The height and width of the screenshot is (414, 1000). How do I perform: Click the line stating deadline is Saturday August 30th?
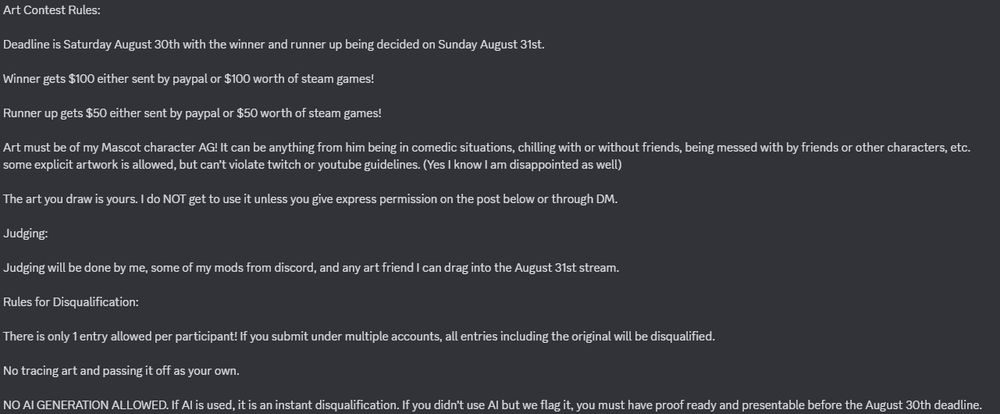coord(274,45)
